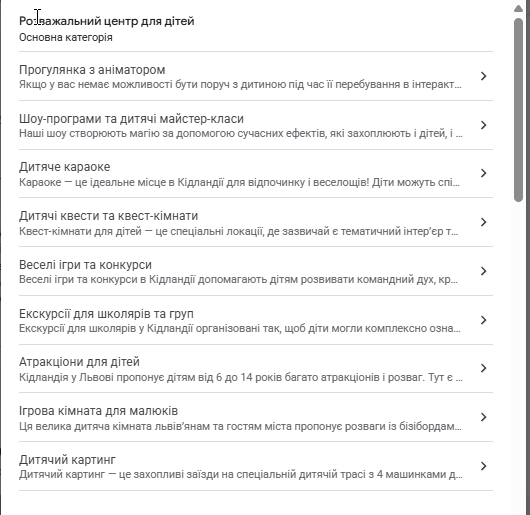Select the Прогулянка з аніматором title
530x515 pixels.
coord(92,70)
